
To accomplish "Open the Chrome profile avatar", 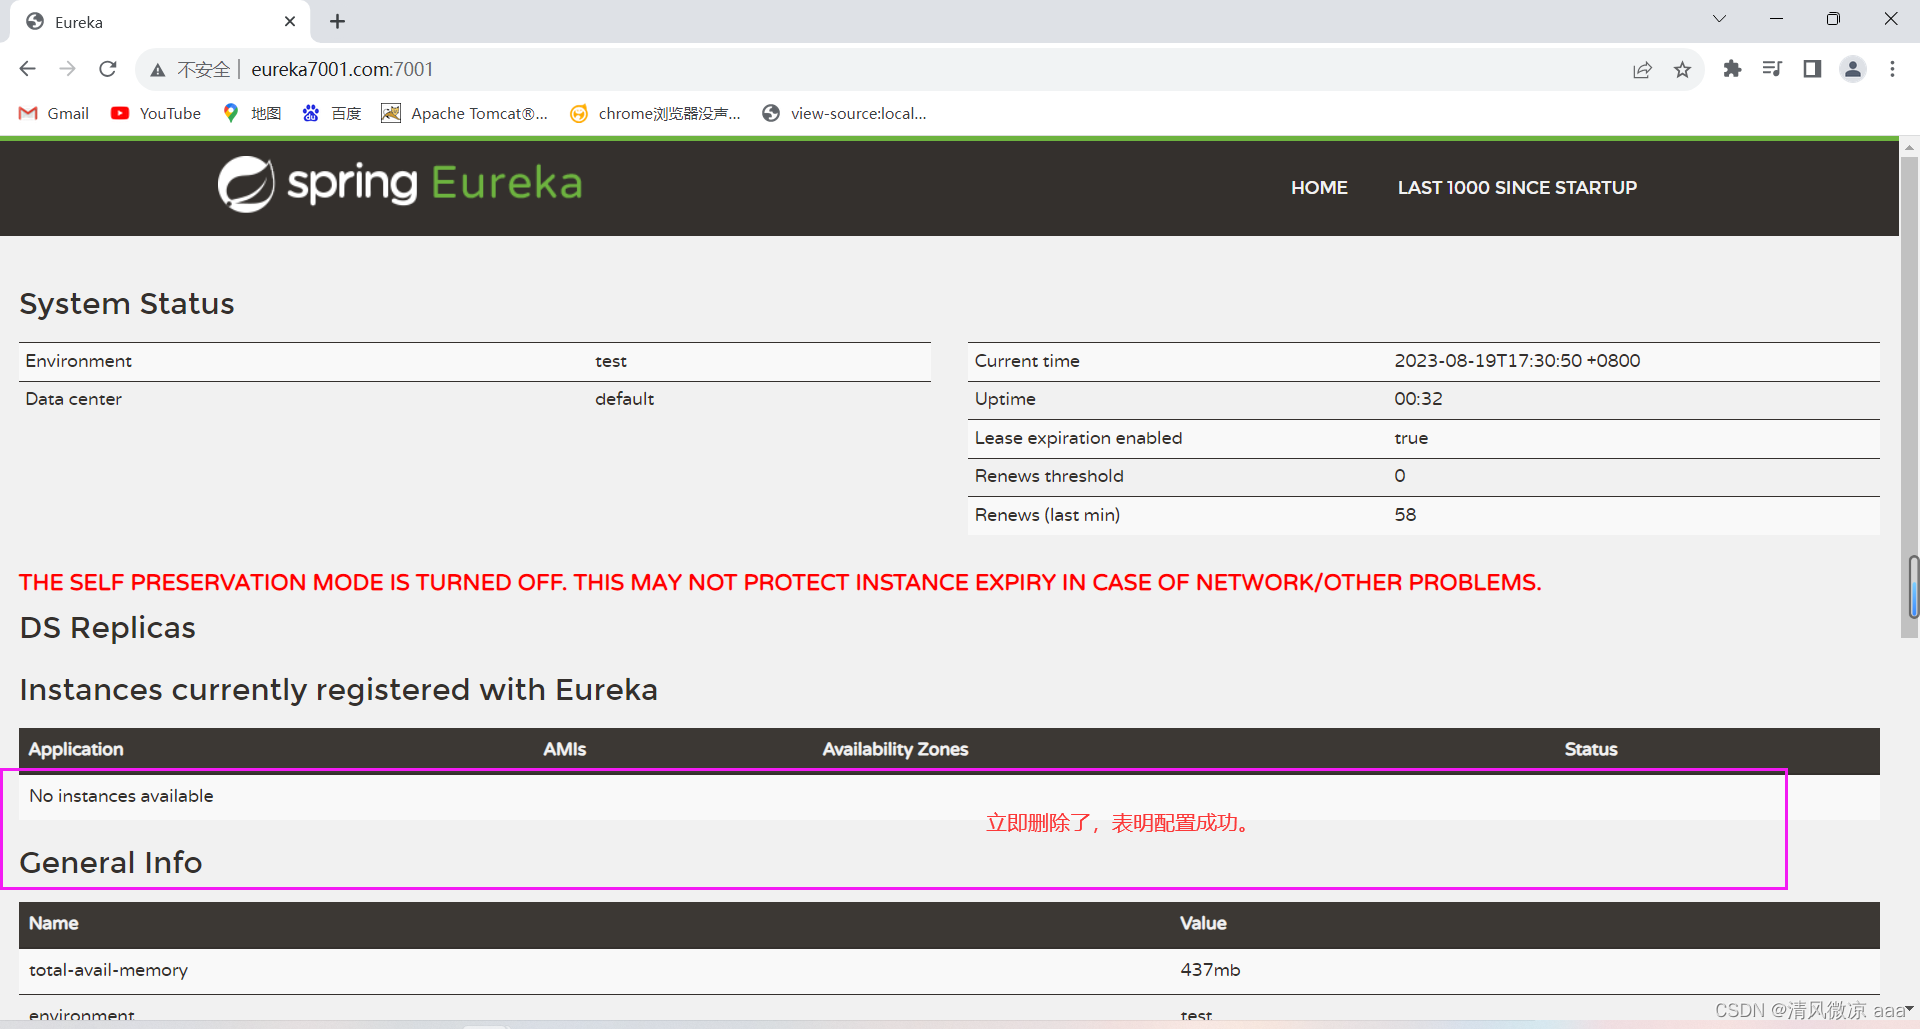I will [x=1853, y=69].
